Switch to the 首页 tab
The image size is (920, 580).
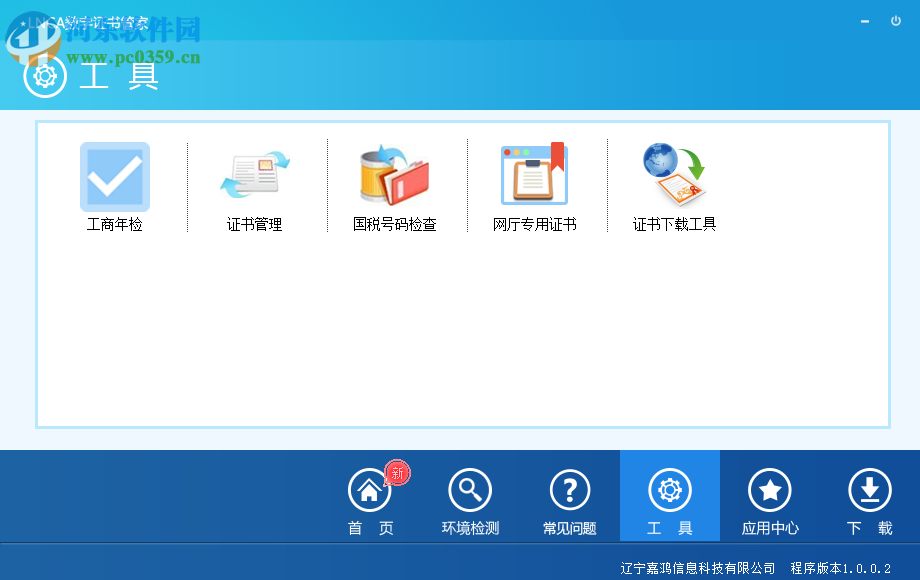tap(369, 527)
